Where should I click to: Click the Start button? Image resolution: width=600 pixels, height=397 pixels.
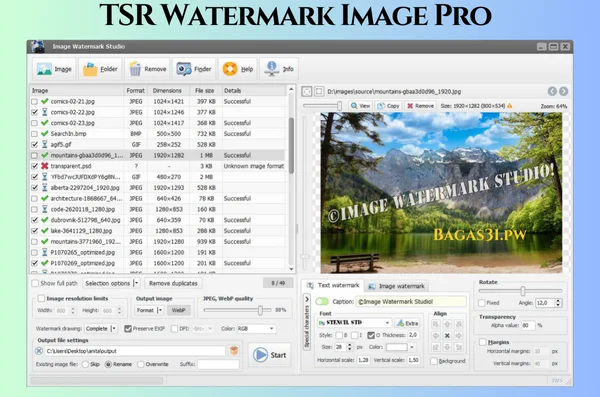(x=270, y=355)
